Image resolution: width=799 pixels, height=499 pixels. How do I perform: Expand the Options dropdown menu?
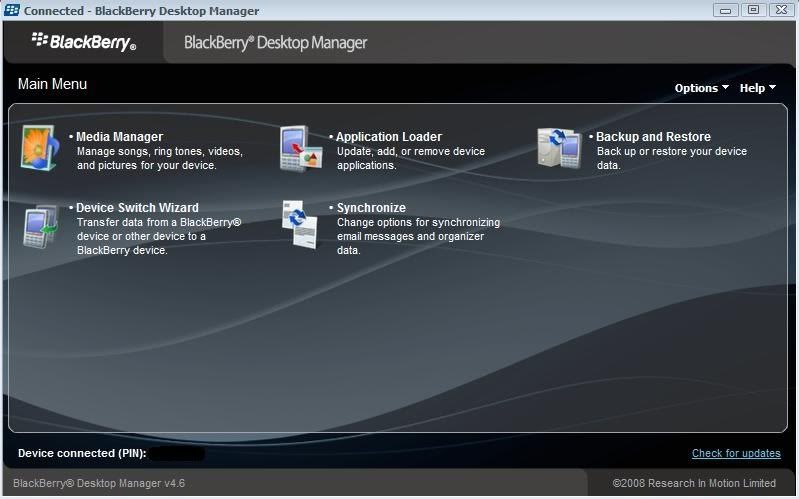click(x=701, y=88)
